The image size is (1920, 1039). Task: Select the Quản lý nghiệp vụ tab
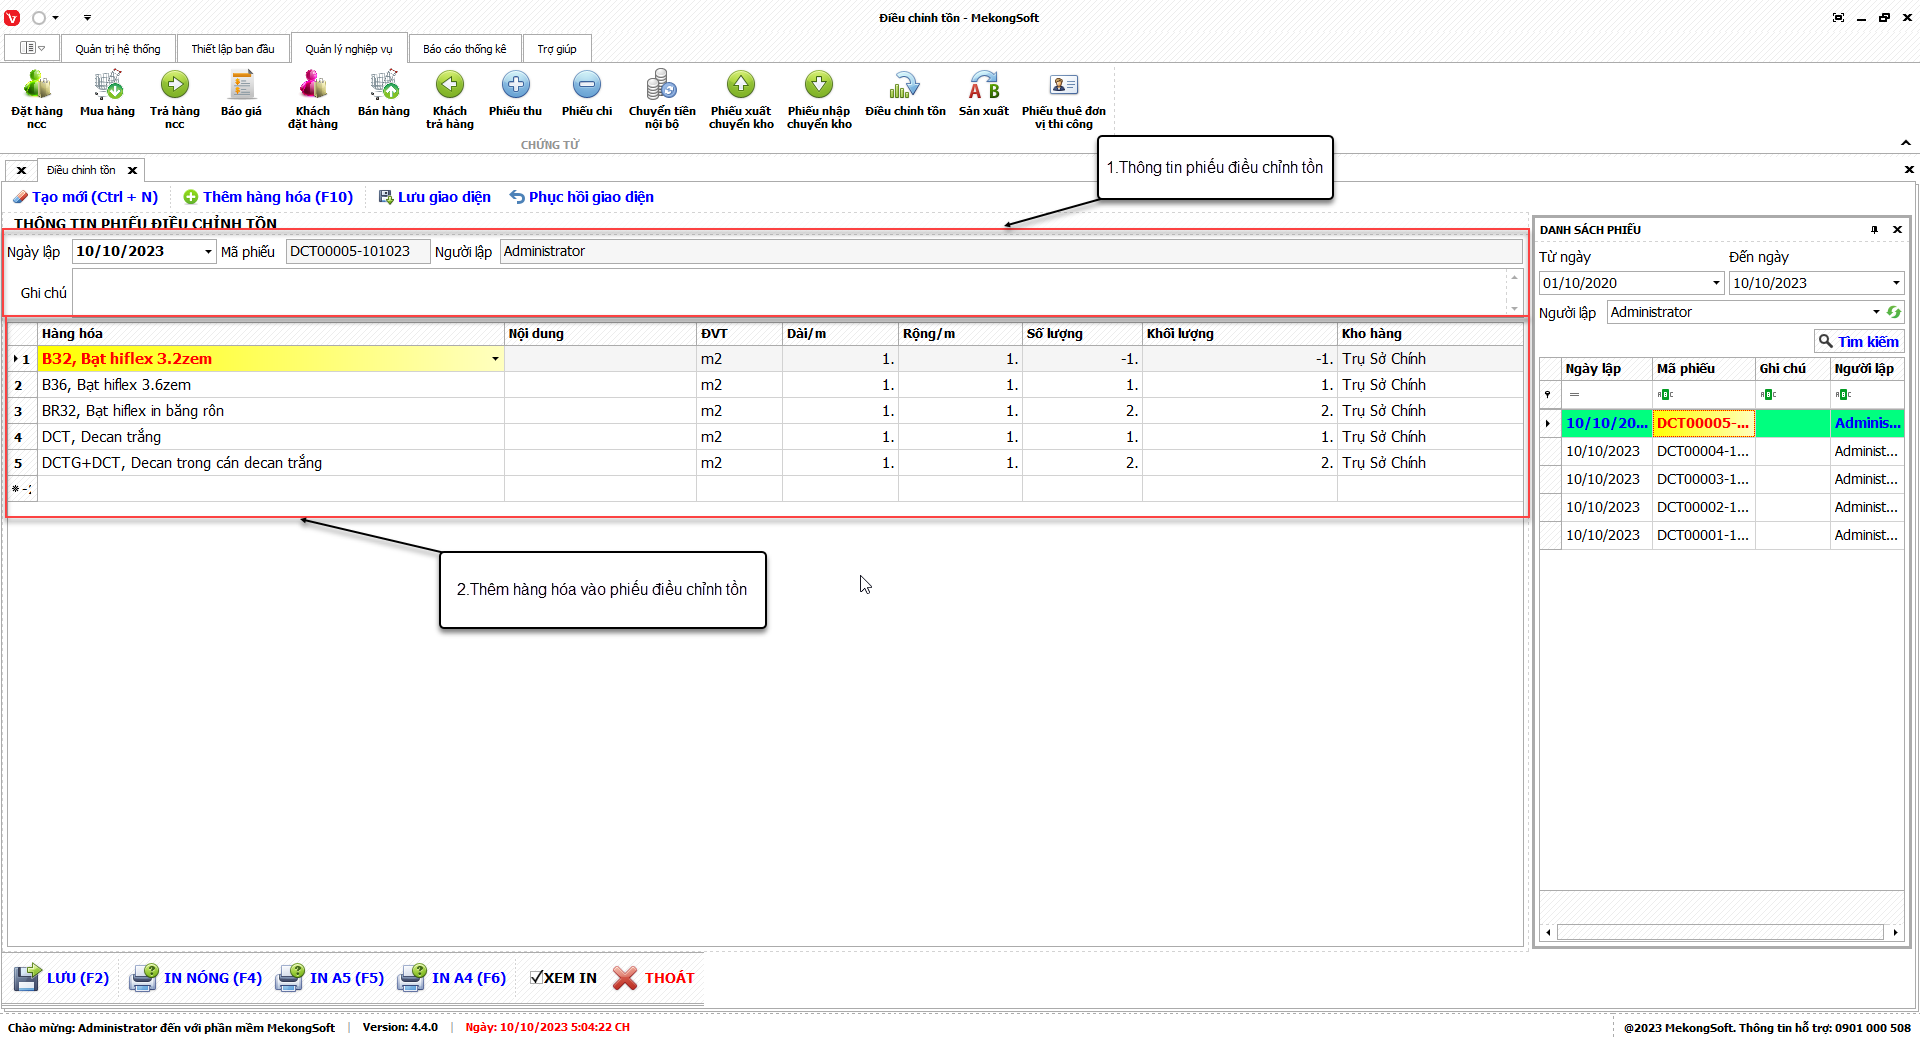pyautogui.click(x=349, y=49)
